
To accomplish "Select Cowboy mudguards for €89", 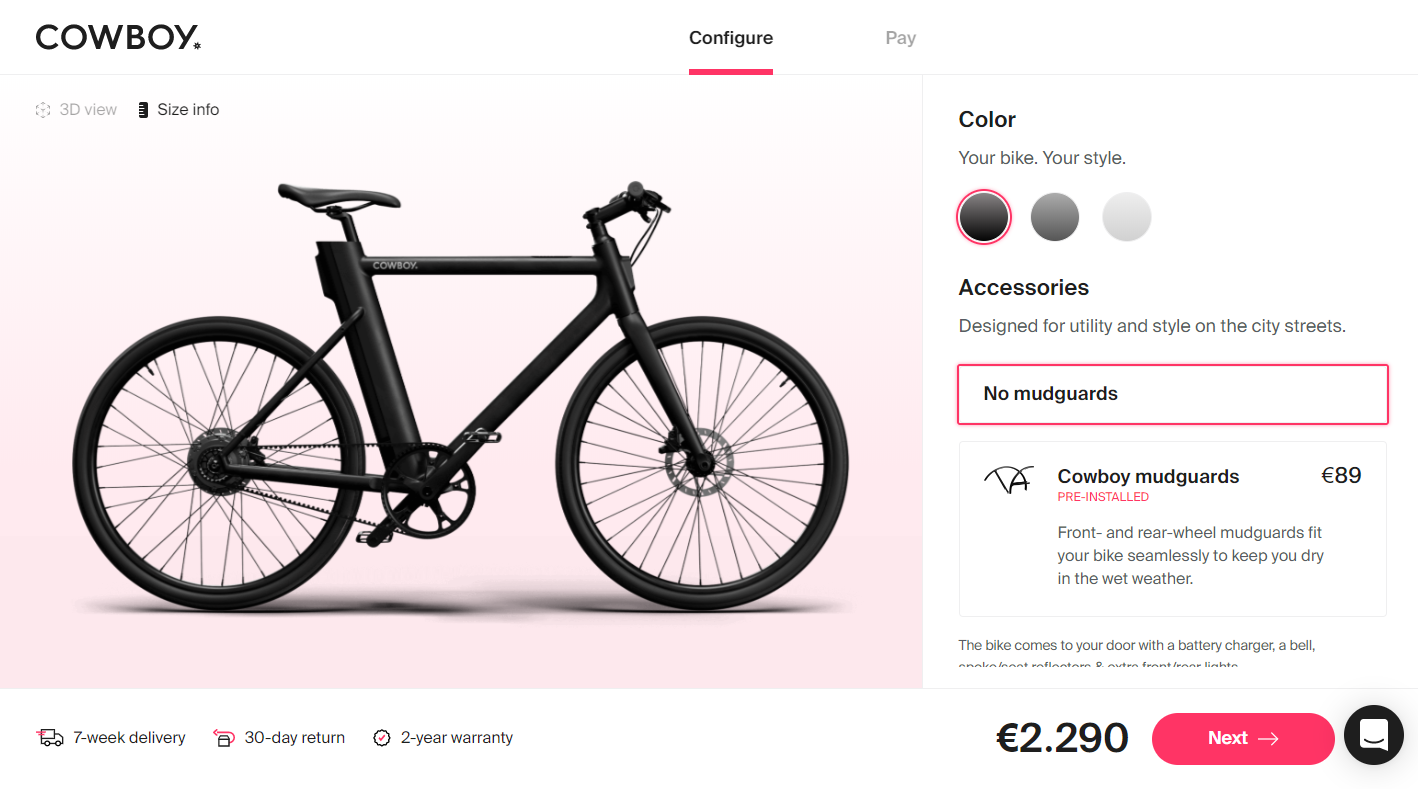I will pyautogui.click(x=1172, y=528).
